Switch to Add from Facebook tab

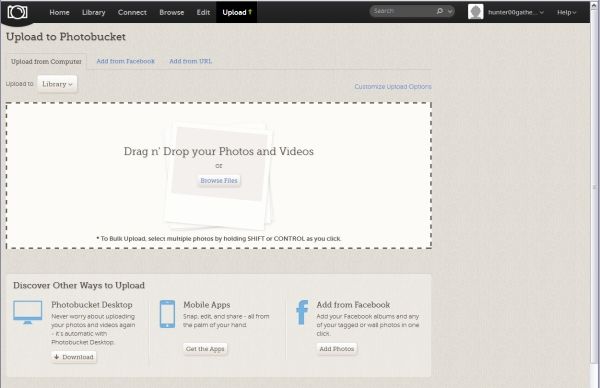click(126, 61)
